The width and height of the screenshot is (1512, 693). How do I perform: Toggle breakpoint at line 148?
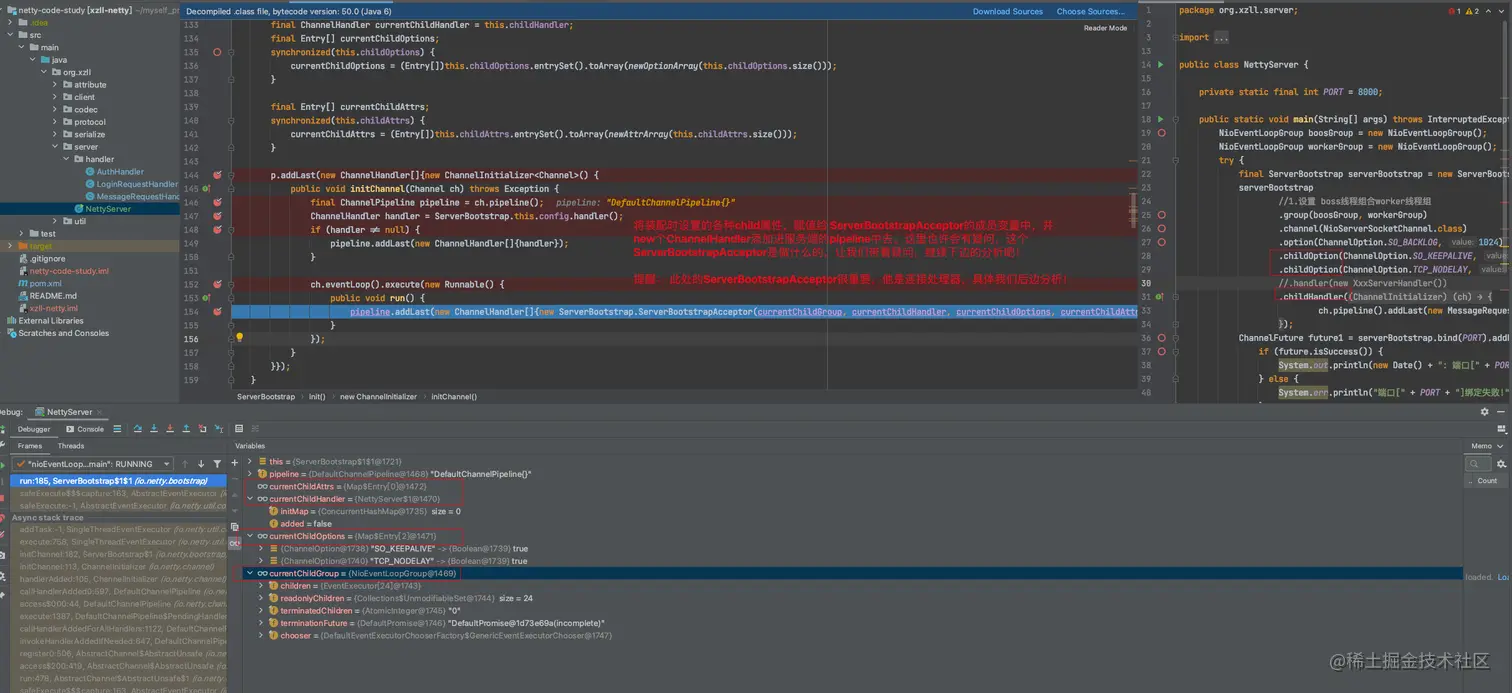(x=217, y=229)
